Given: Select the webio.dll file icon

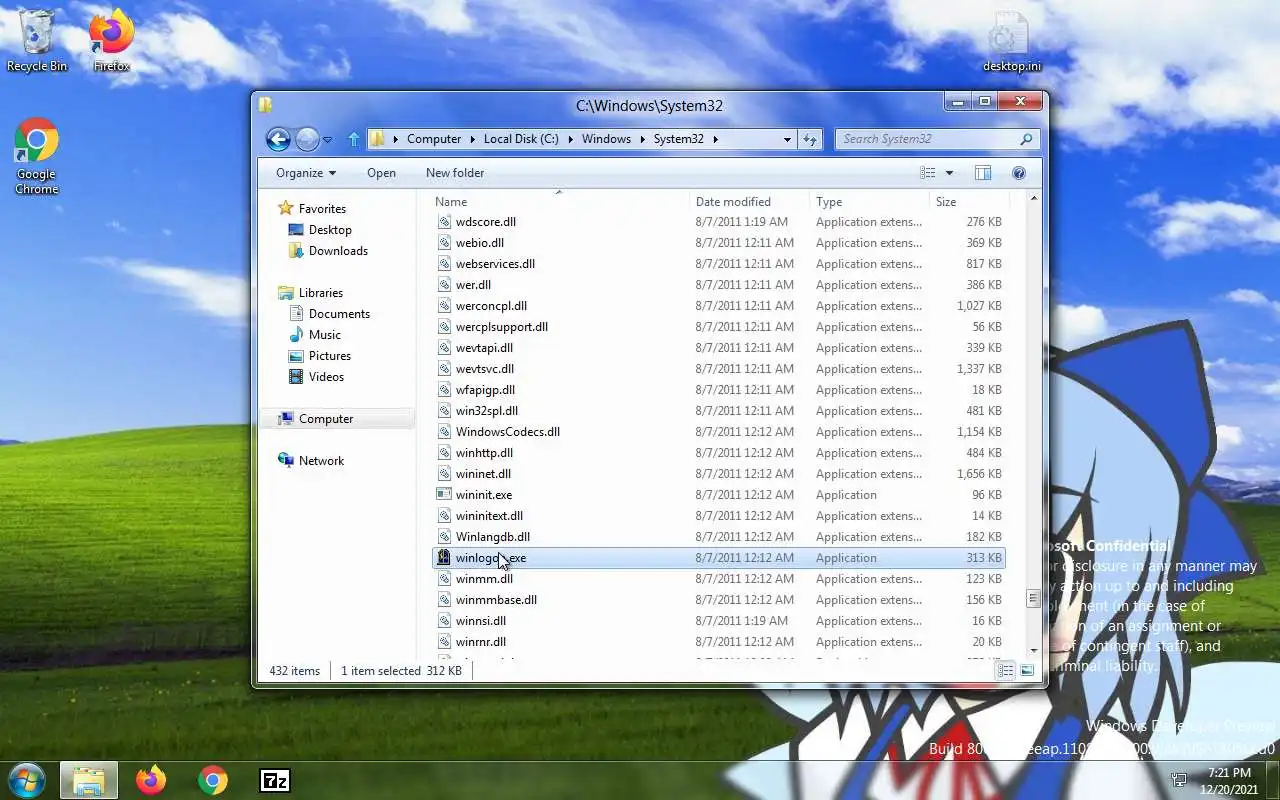Looking at the screenshot, I should click(x=445, y=242).
